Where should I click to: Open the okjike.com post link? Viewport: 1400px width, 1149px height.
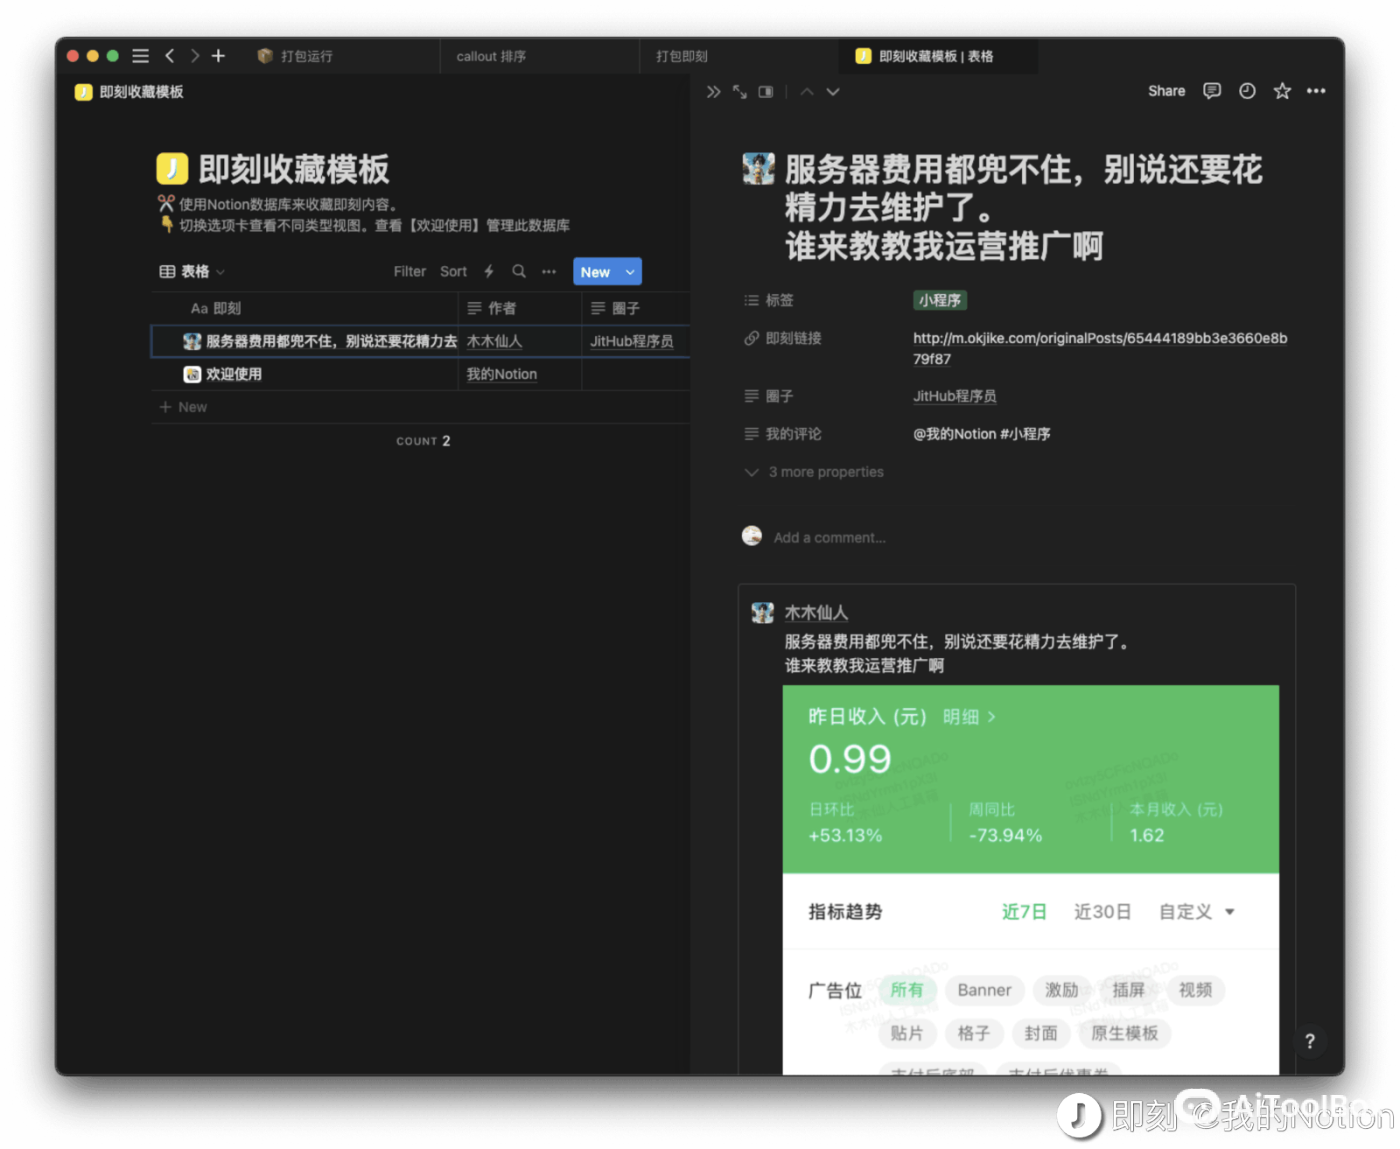[x=1099, y=338]
